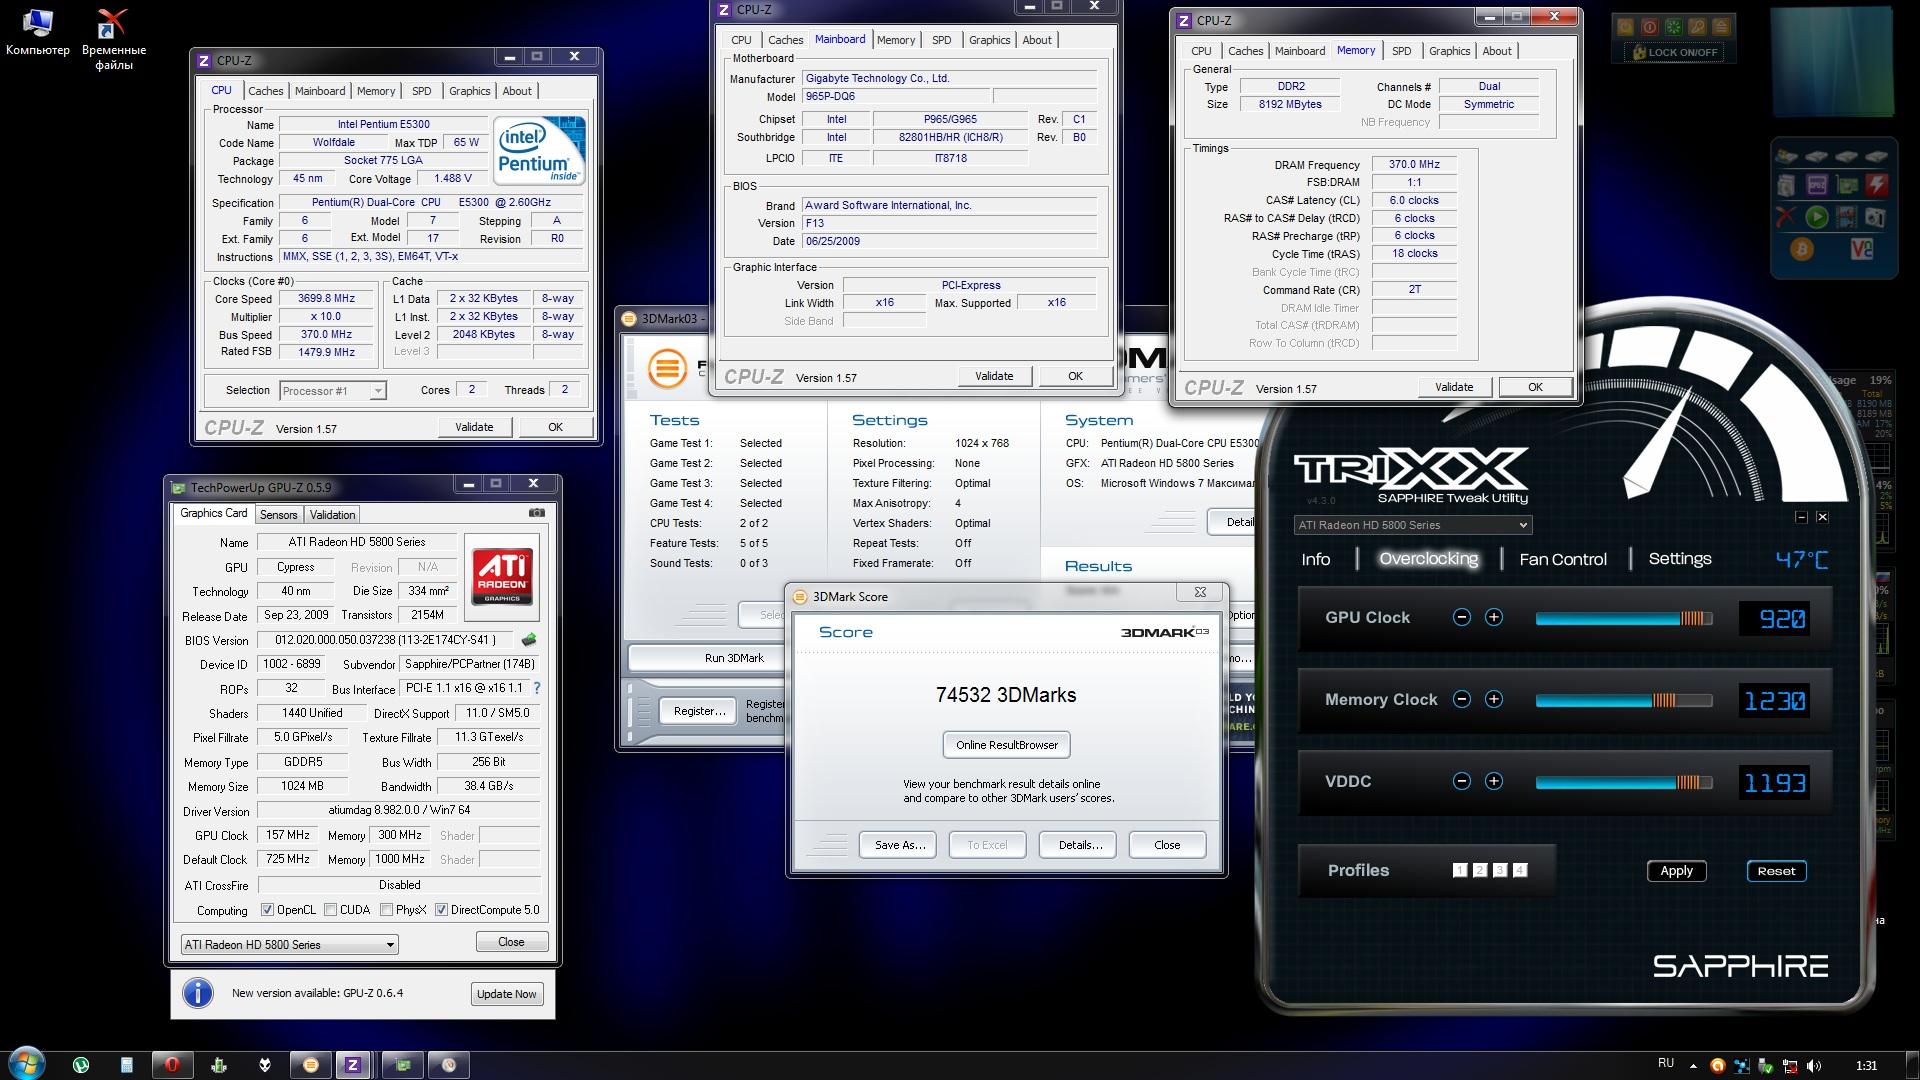1920x1080 pixels.
Task: Click the red power icon in gadget
Action: point(1649,27)
